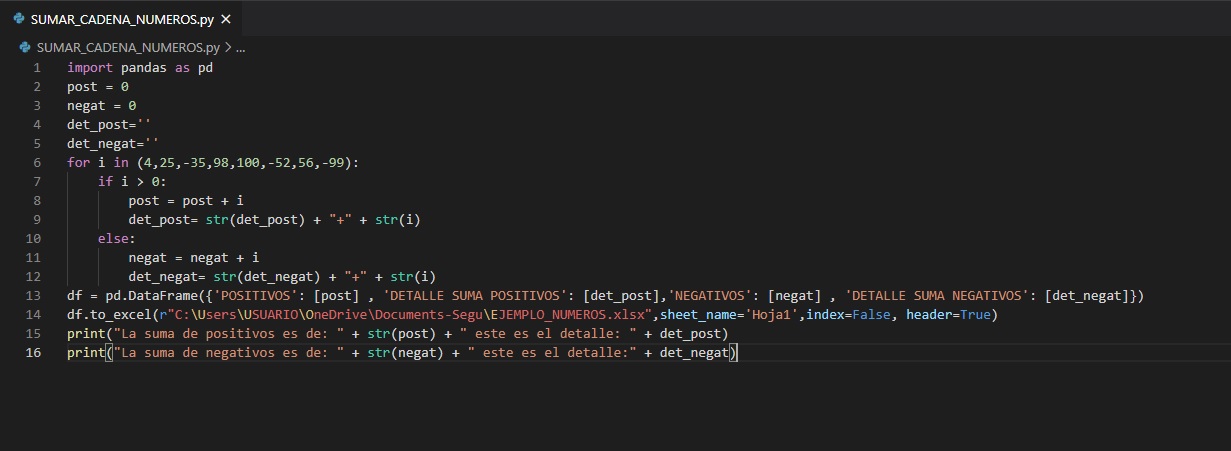
Task: Expand the breadcrumb ellipsis symbol list
Action: [241, 47]
